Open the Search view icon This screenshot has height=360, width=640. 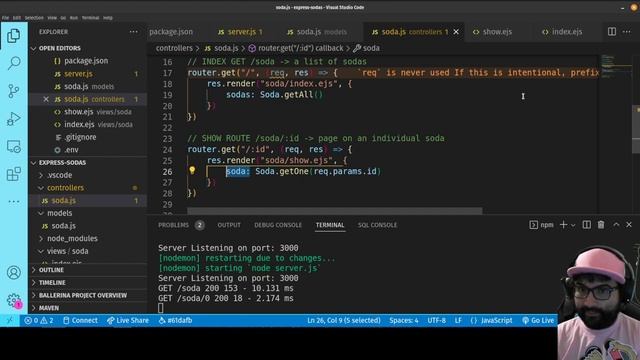[x=13, y=63]
